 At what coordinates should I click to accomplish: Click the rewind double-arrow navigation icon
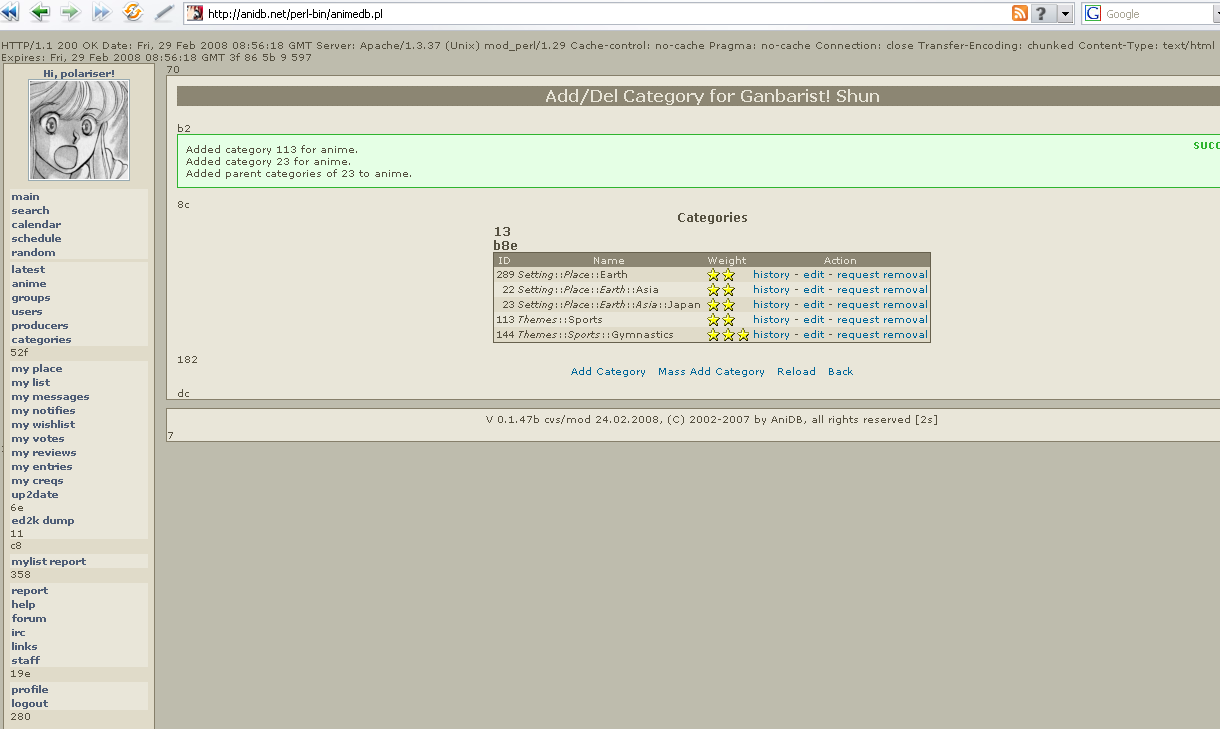10,13
